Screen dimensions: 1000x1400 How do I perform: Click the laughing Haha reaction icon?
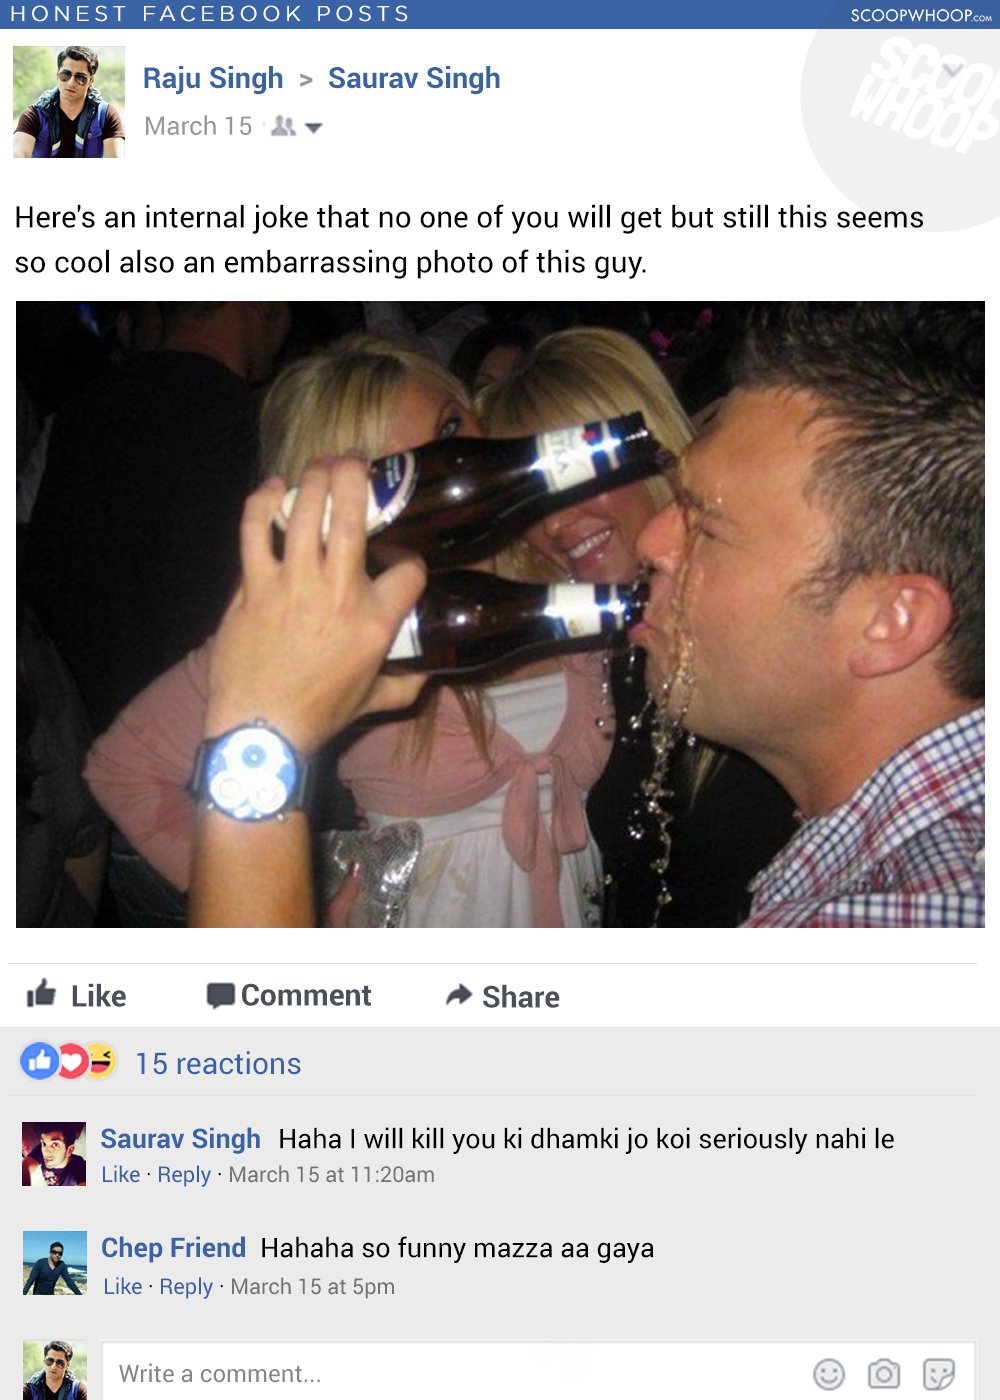coord(101,1060)
